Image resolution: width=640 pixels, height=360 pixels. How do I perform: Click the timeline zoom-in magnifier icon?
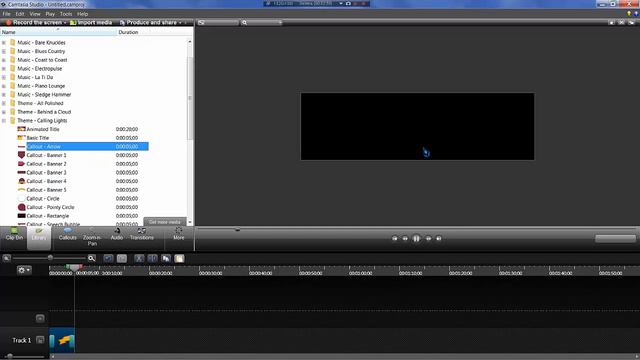pos(91,258)
